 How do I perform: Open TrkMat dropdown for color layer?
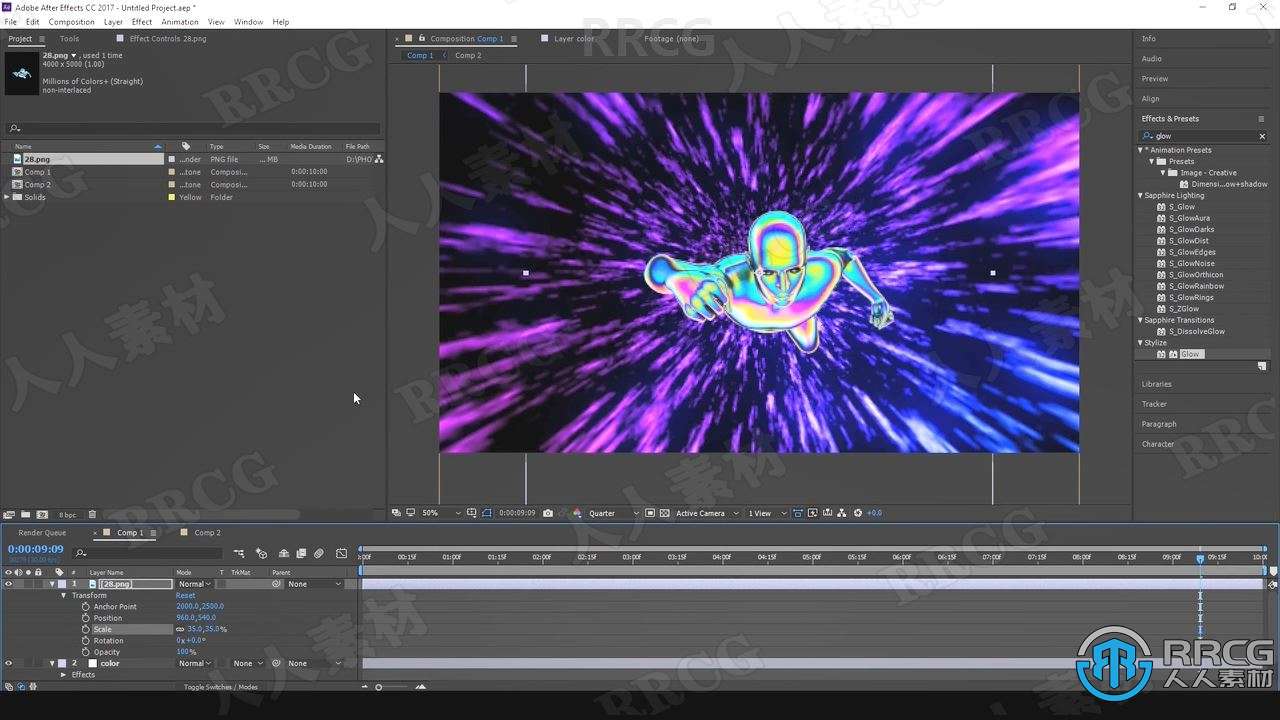[x=248, y=663]
